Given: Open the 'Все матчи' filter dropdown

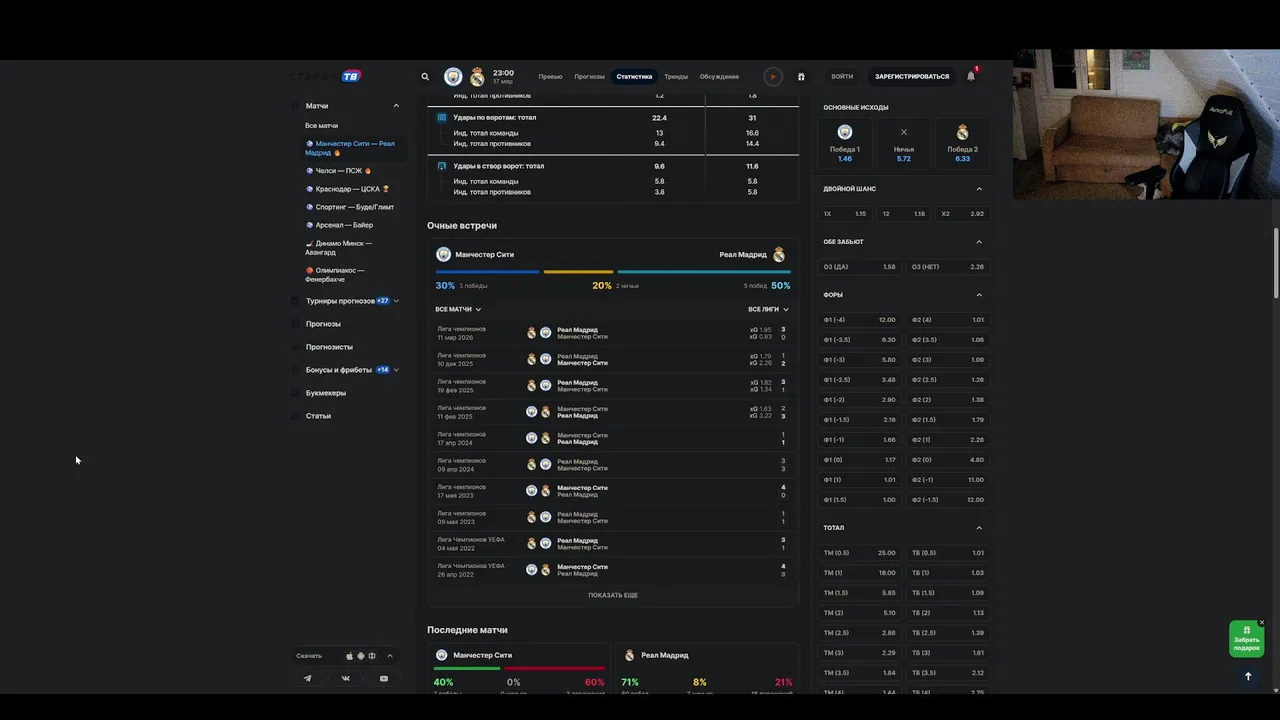Looking at the screenshot, I should (x=458, y=310).
